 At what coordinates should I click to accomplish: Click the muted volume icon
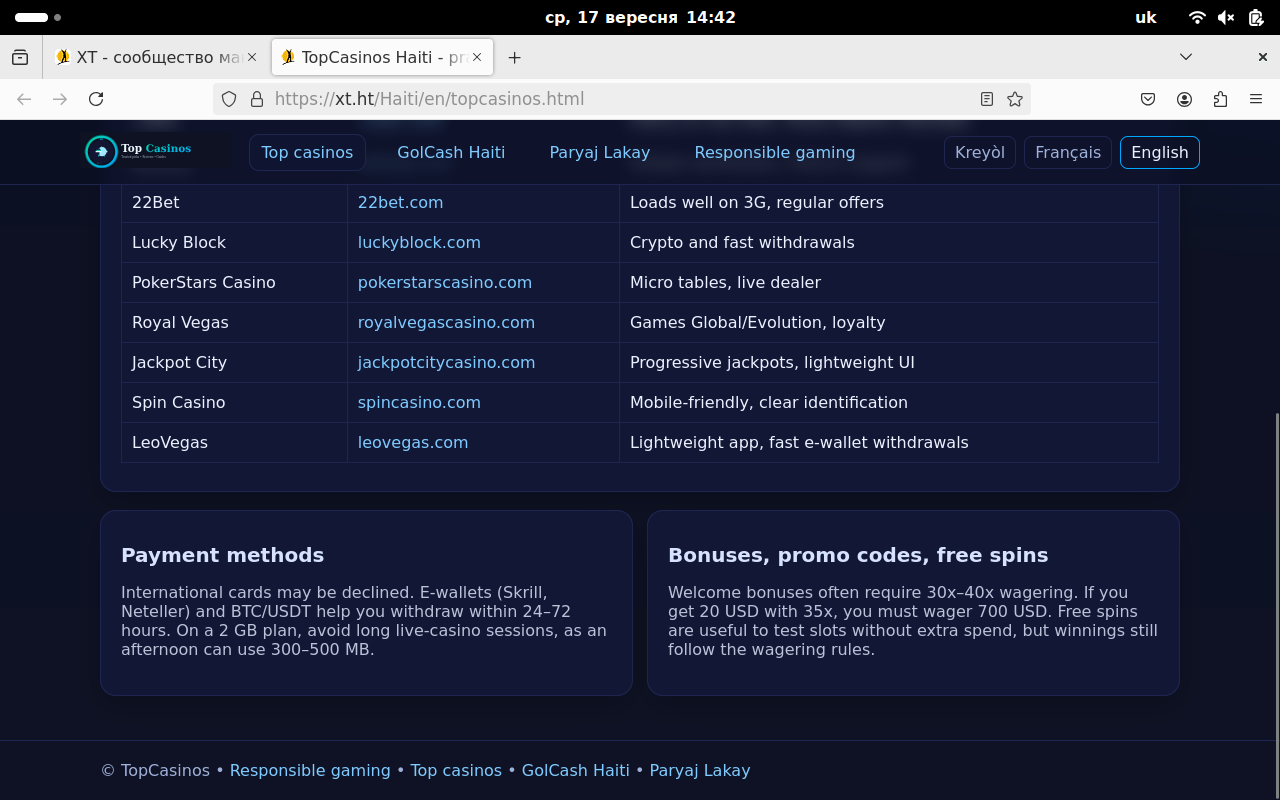point(1226,17)
